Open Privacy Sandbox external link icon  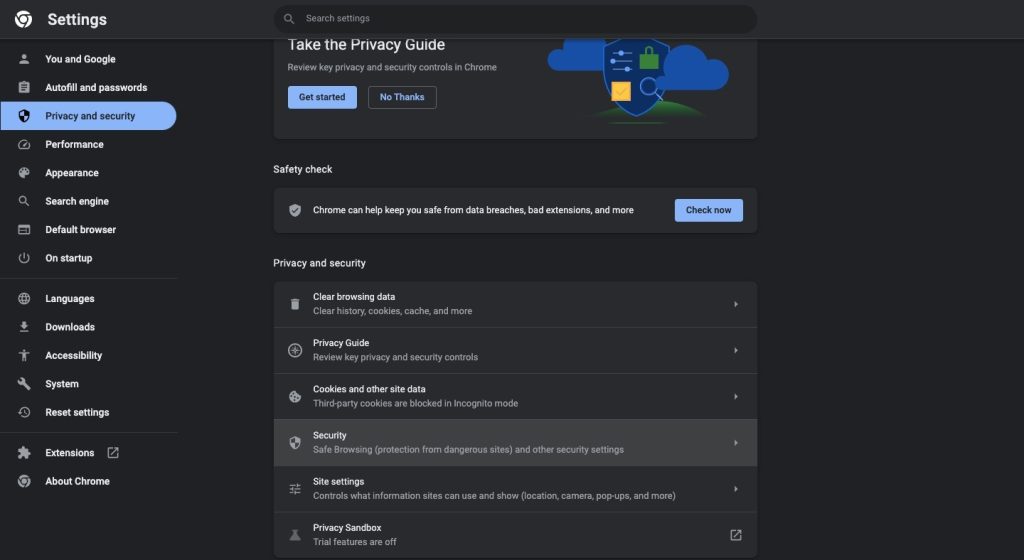pos(735,535)
